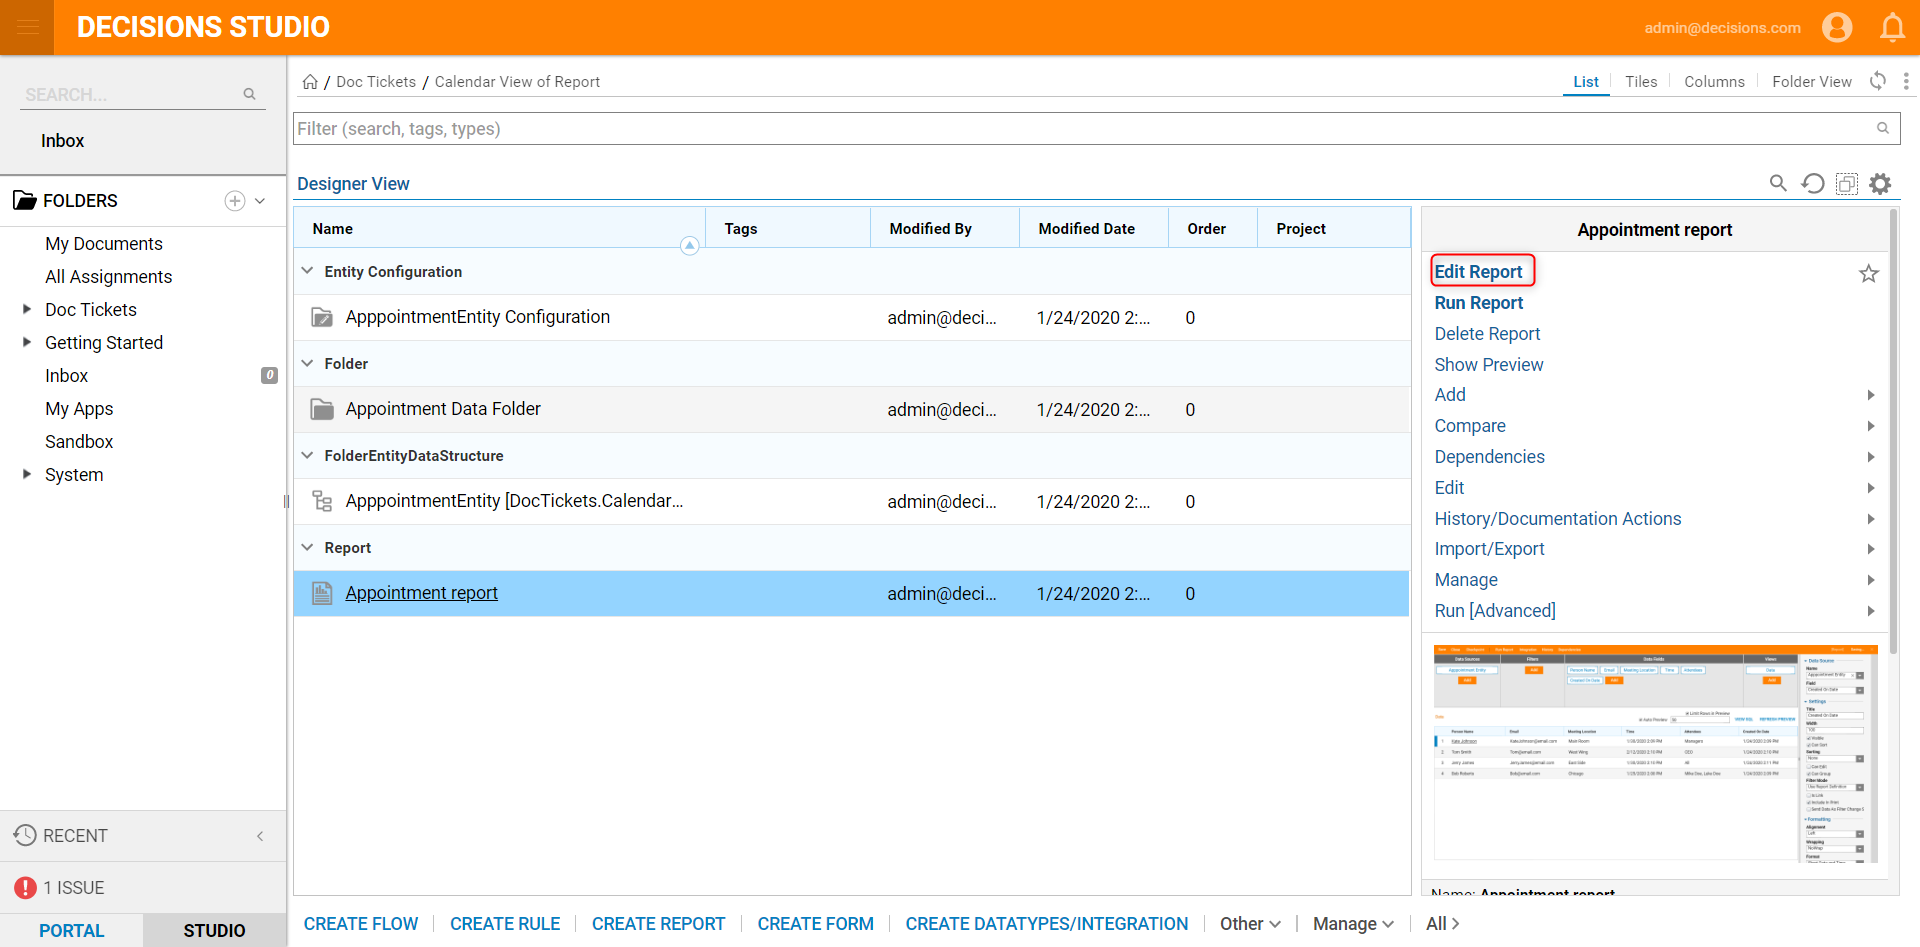This screenshot has height=947, width=1920.
Task: Switch to Columns view tab
Action: [x=1714, y=82]
